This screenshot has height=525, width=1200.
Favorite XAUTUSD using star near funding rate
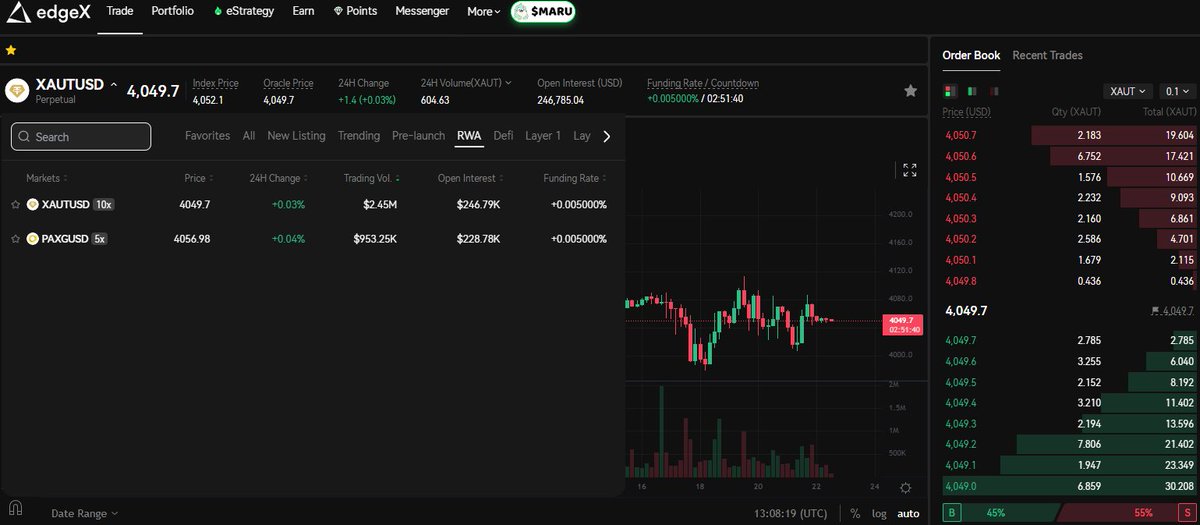[x=910, y=91]
